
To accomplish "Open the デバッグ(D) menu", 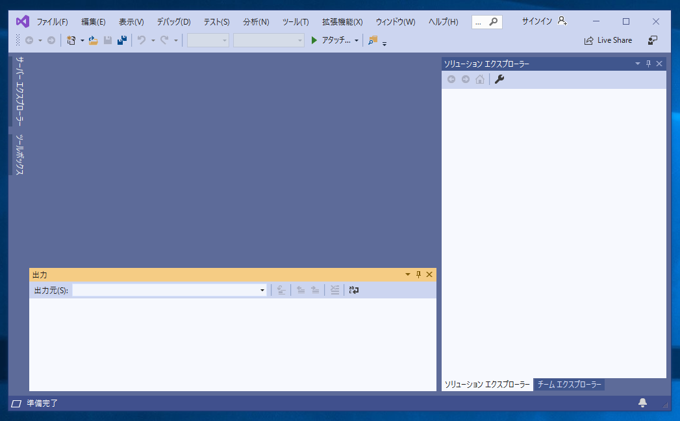I will 173,22.
